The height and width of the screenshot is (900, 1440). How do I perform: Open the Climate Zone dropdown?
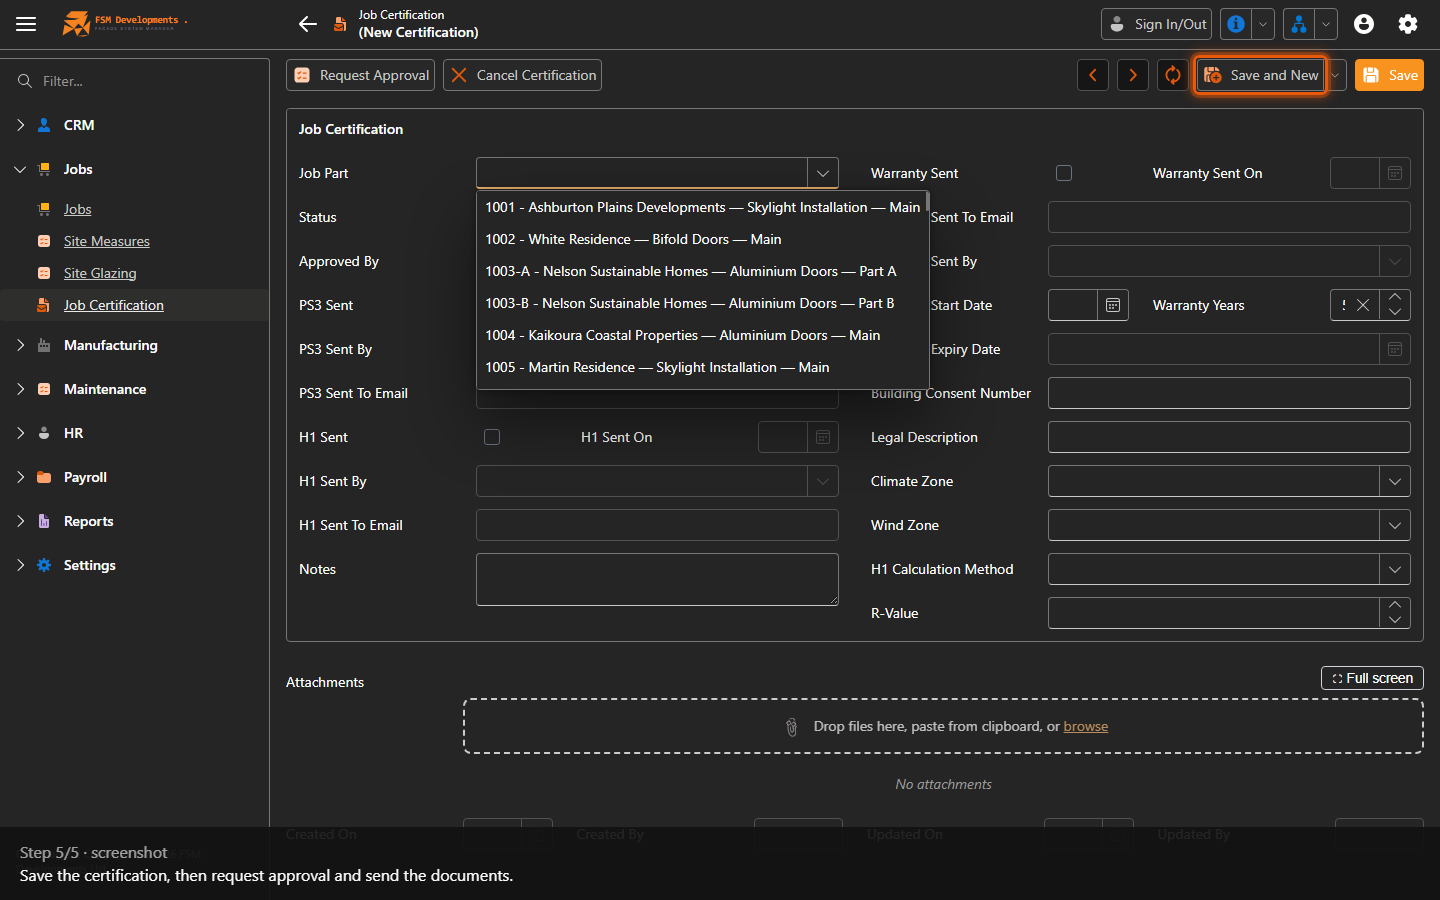[x=1395, y=481]
